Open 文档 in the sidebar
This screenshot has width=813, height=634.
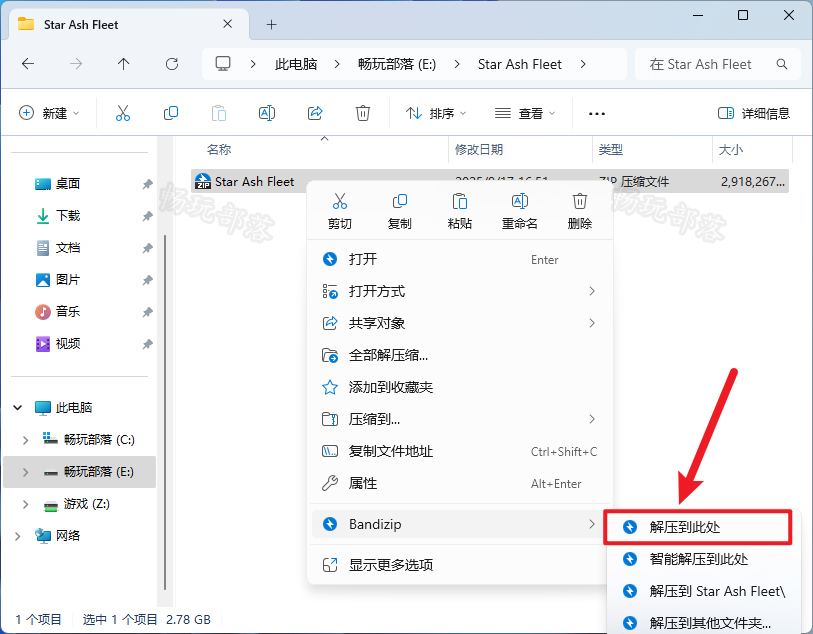67,248
